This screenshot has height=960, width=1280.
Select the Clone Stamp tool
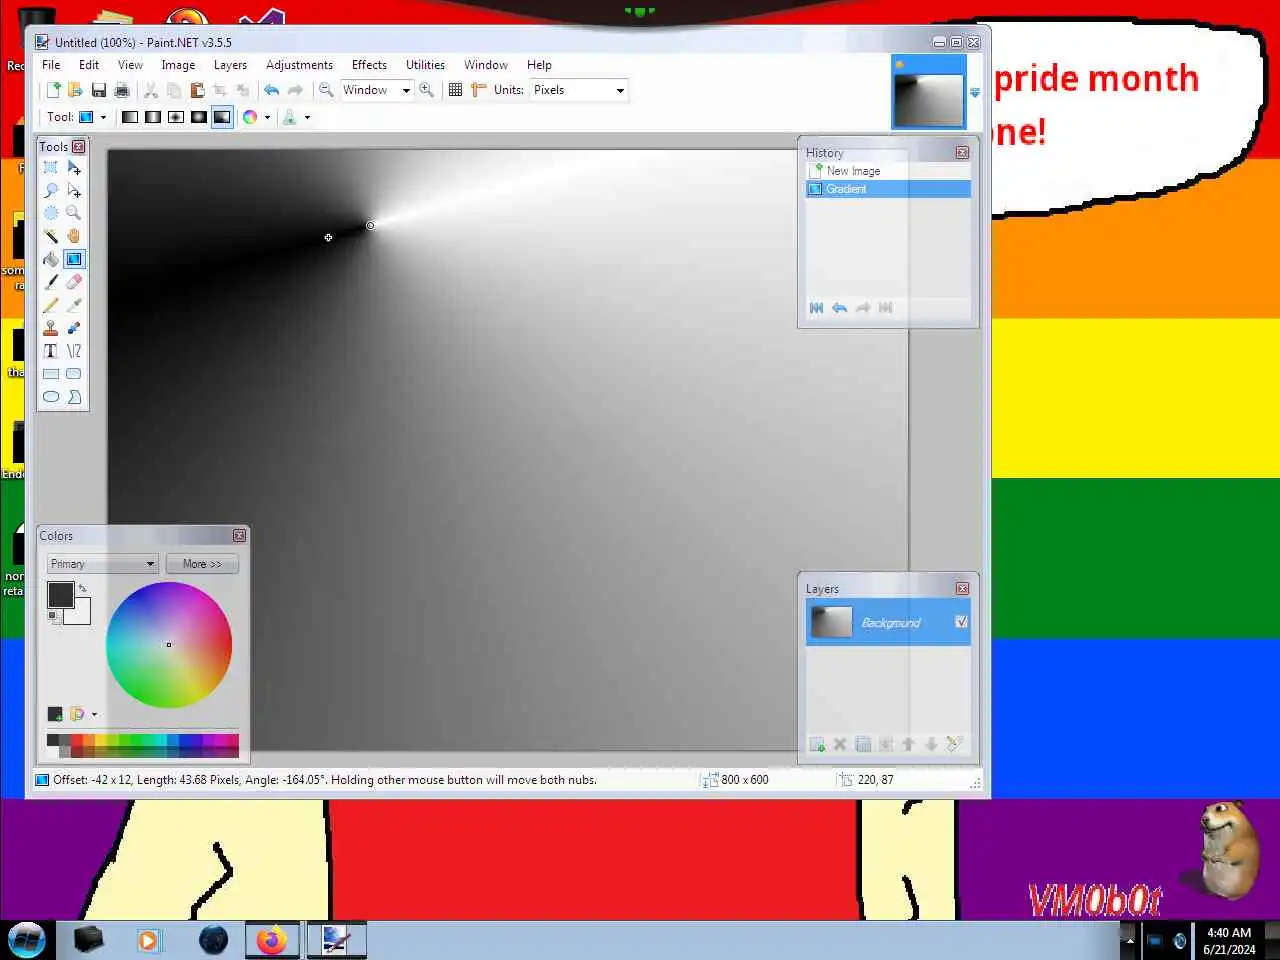coord(51,328)
